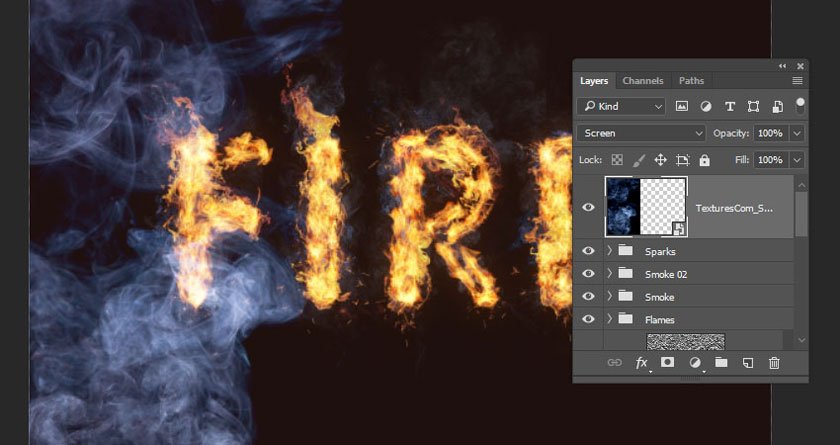Click the noise texture layer thumbnail
Image resolution: width=840 pixels, height=445 pixels.
pyautogui.click(x=686, y=341)
